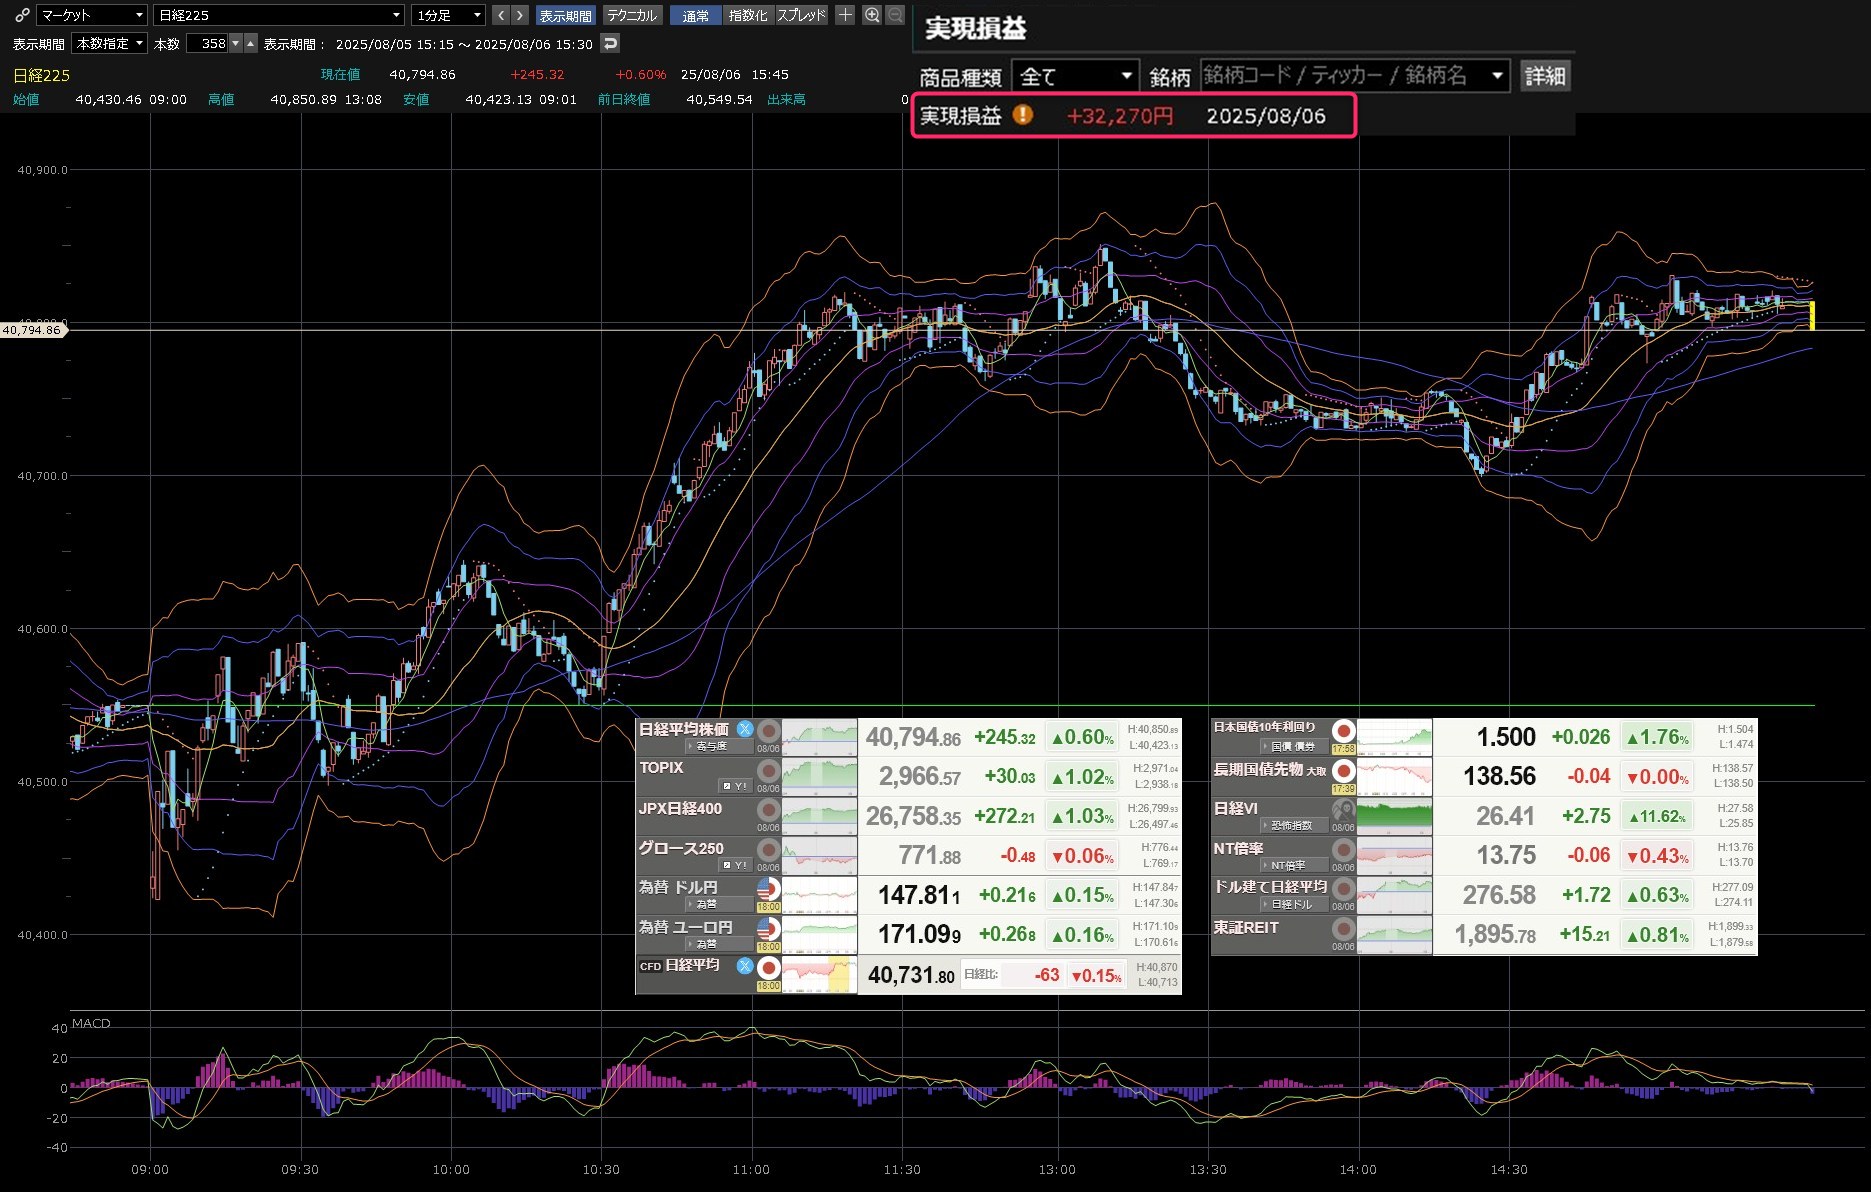Open the 銘柄 search dropdown arrow
Viewport: 1871px width, 1192px height.
pos(1497,76)
